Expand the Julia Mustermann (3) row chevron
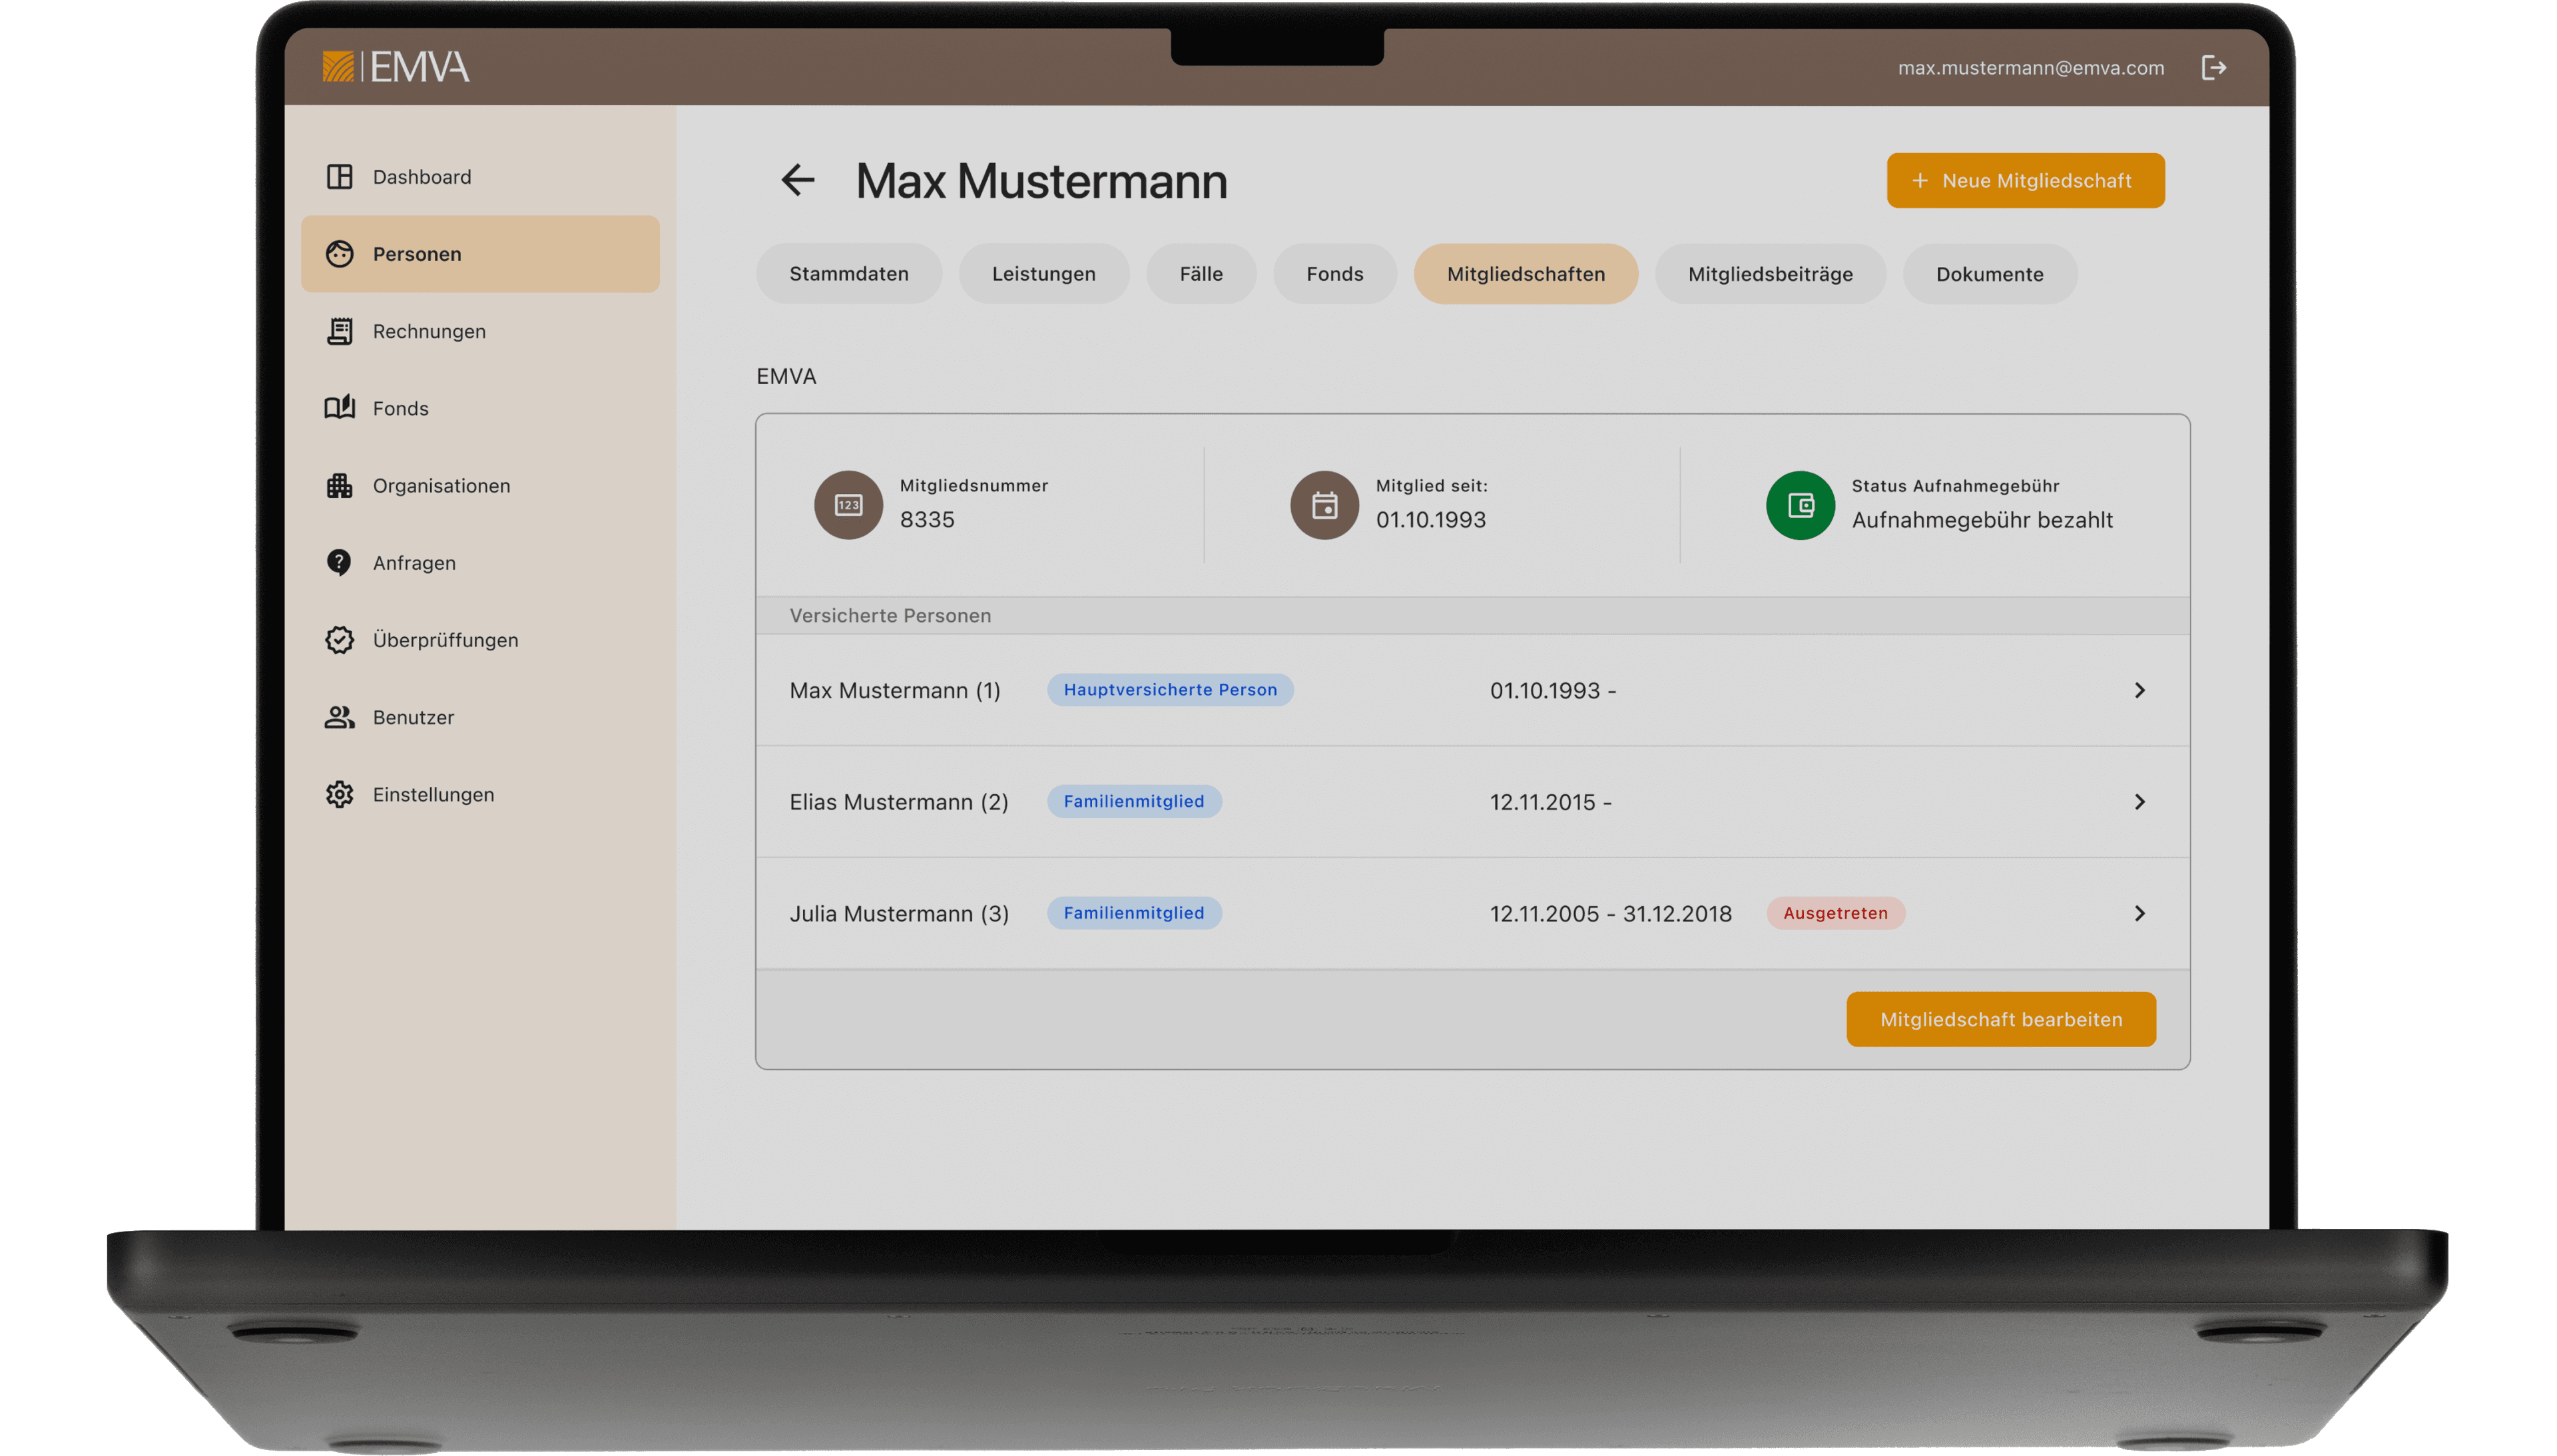2557x1456 pixels. pos(2139,913)
